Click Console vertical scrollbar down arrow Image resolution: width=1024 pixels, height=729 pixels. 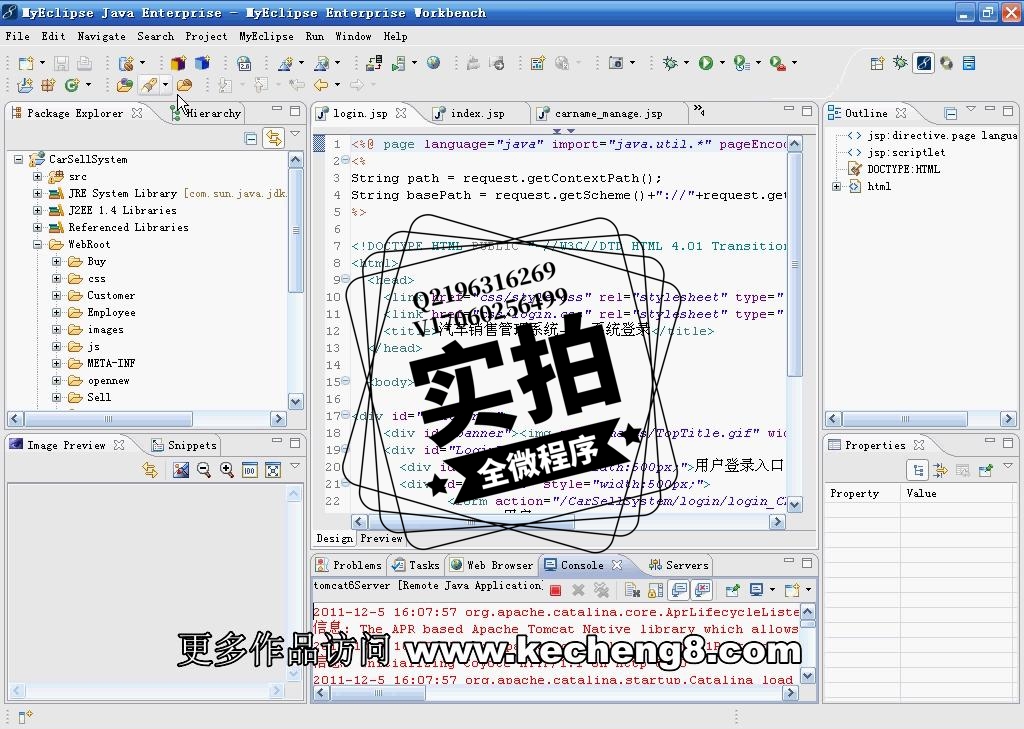(808, 676)
